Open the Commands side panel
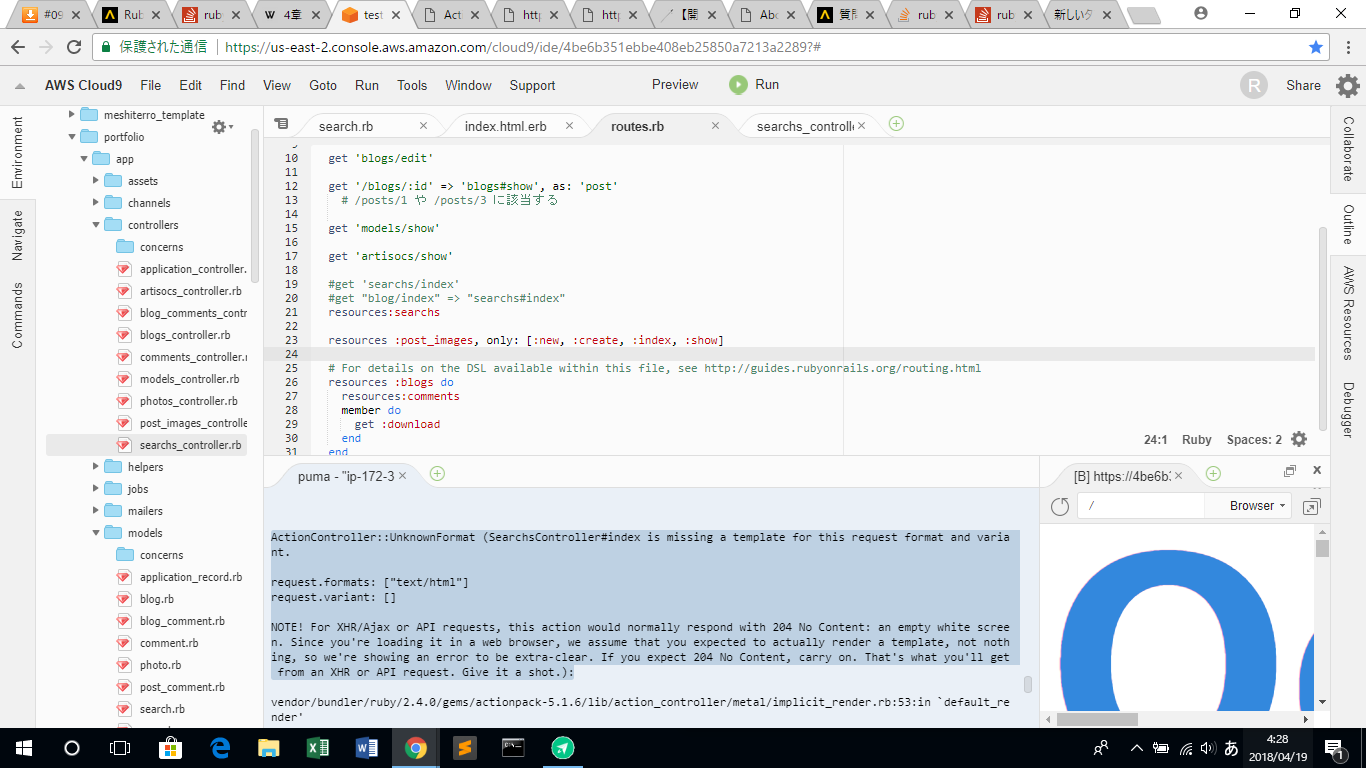Viewport: 1366px width, 768px height. pyautogui.click(x=17, y=315)
